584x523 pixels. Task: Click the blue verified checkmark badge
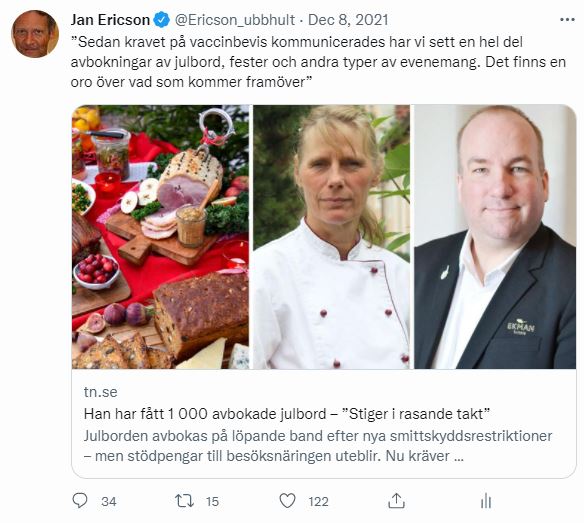coord(161,20)
